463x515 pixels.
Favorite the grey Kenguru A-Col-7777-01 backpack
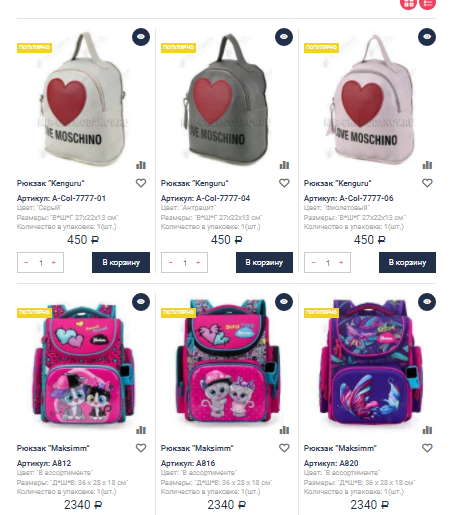(141, 183)
